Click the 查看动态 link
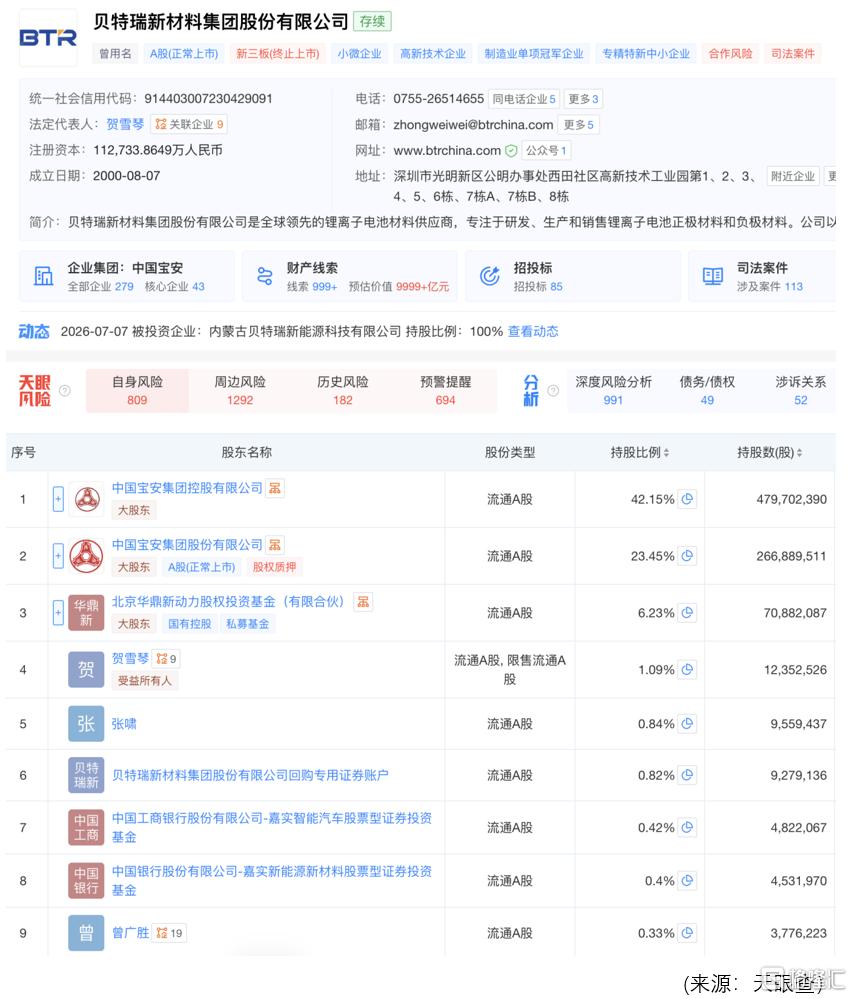Image resolution: width=852 pixels, height=999 pixels. 533,331
